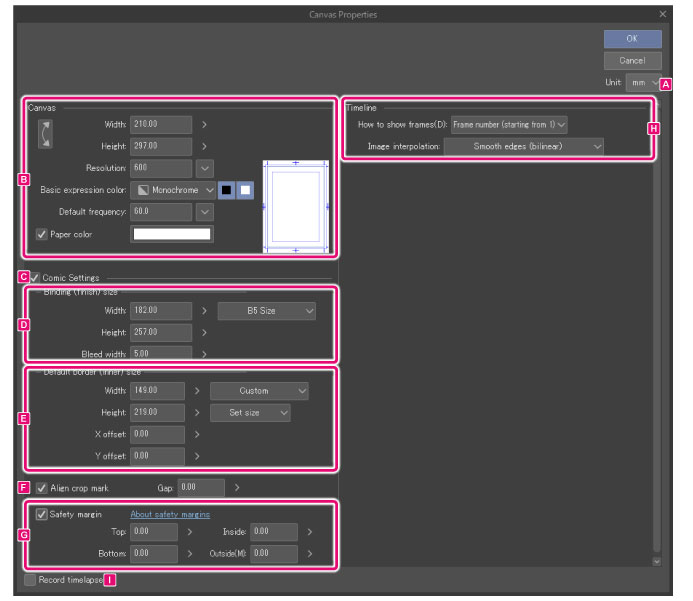Click the Bleed width input field
Screen dimensions: 693x601
161,353
